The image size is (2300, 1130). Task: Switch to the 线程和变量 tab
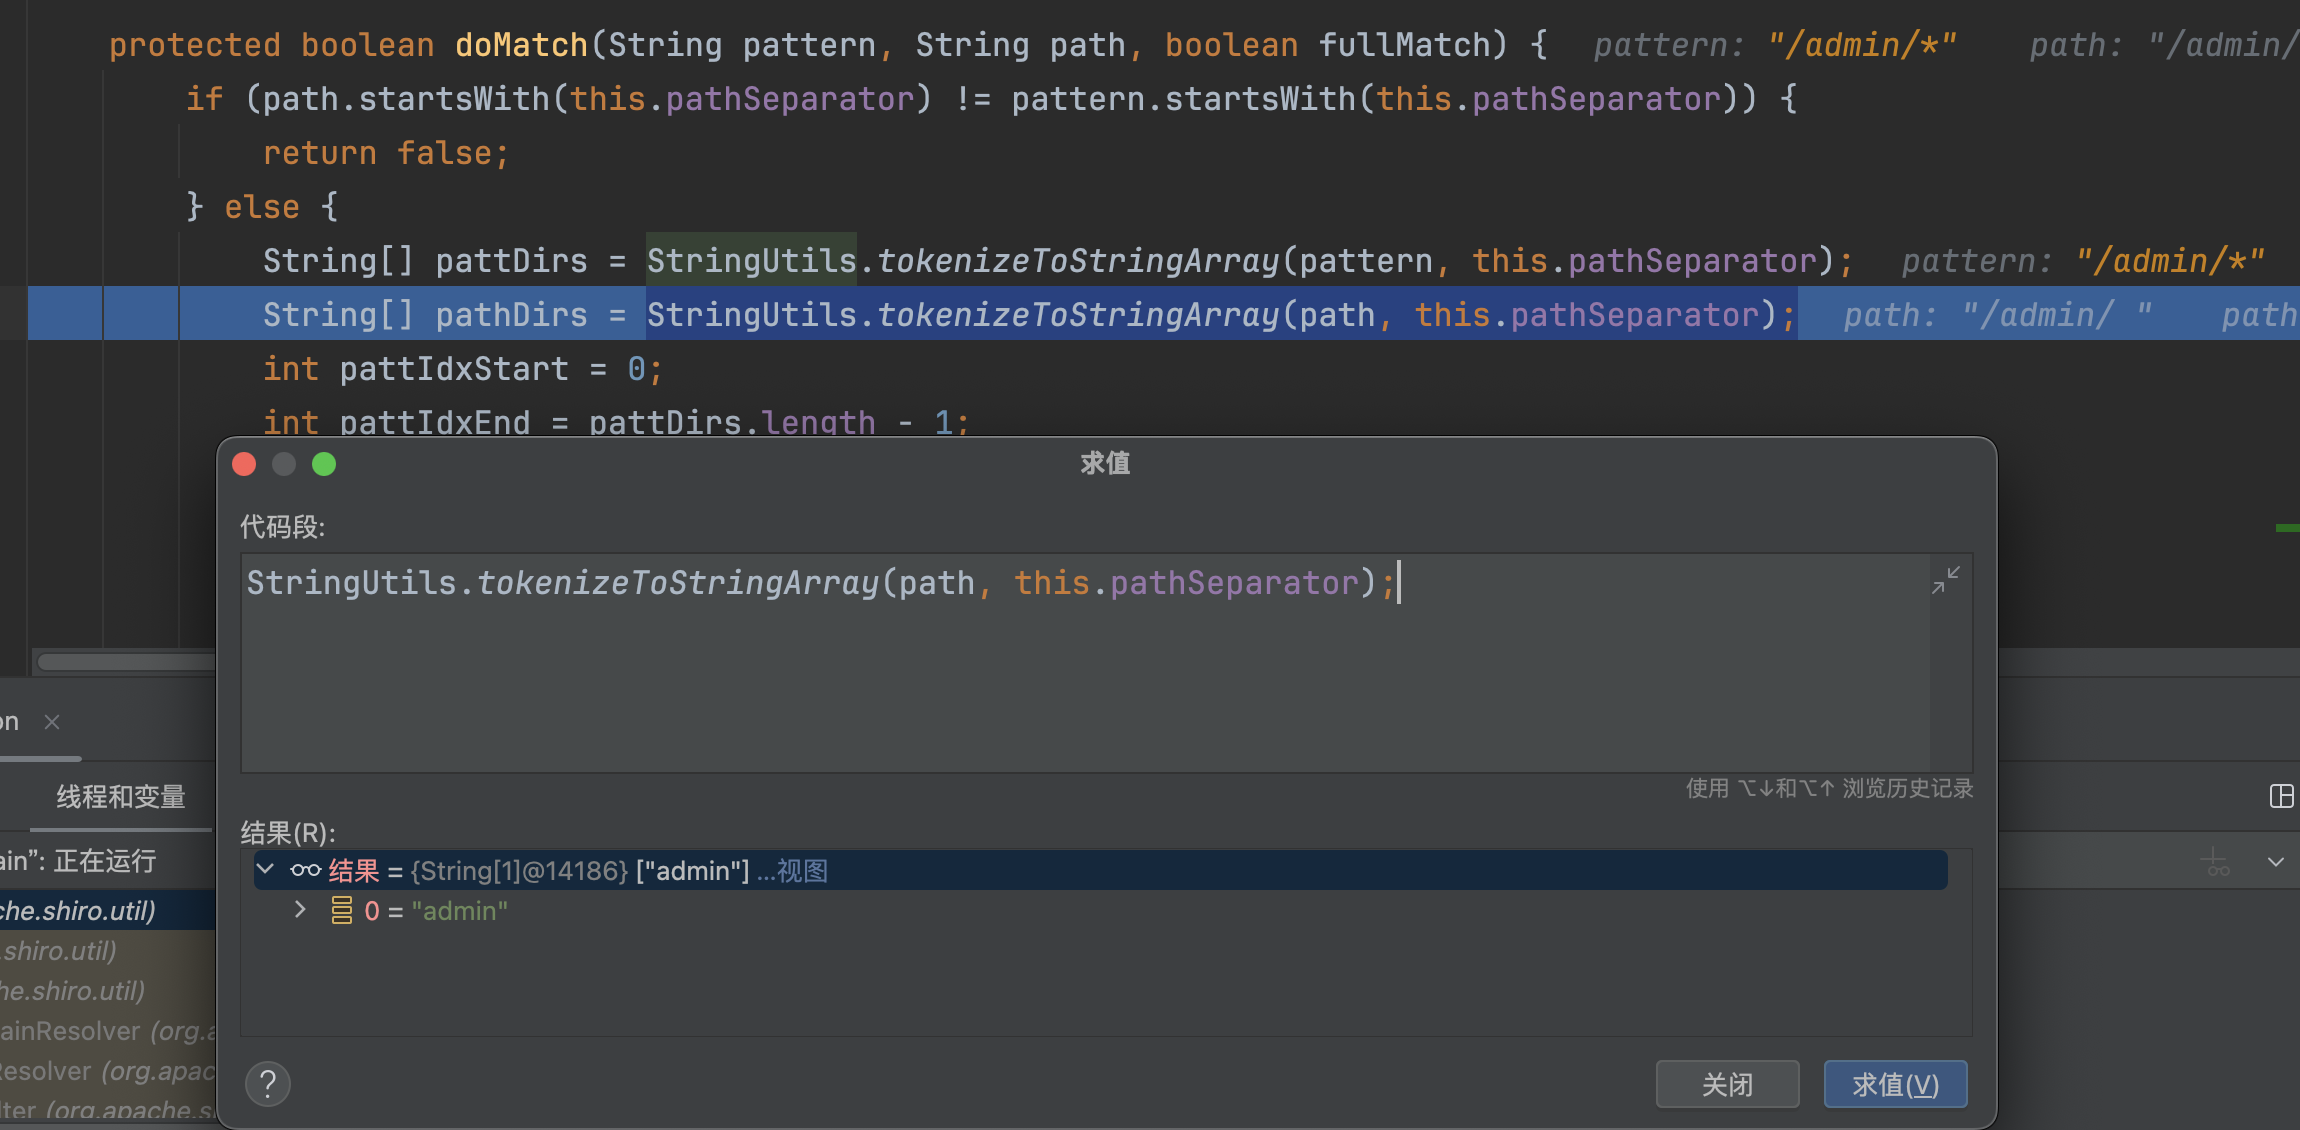click(120, 797)
